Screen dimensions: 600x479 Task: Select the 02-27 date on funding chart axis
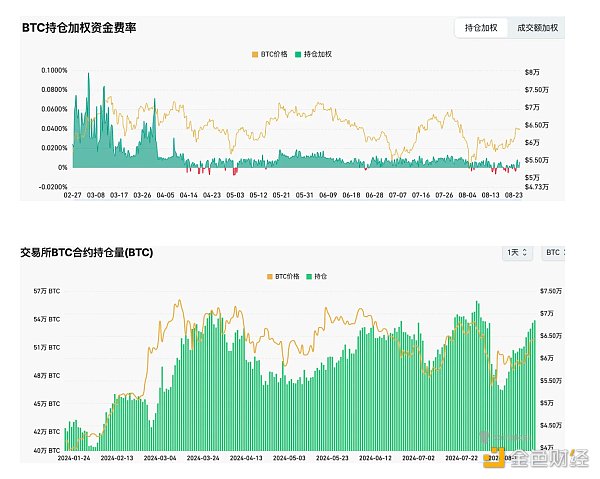[71, 196]
